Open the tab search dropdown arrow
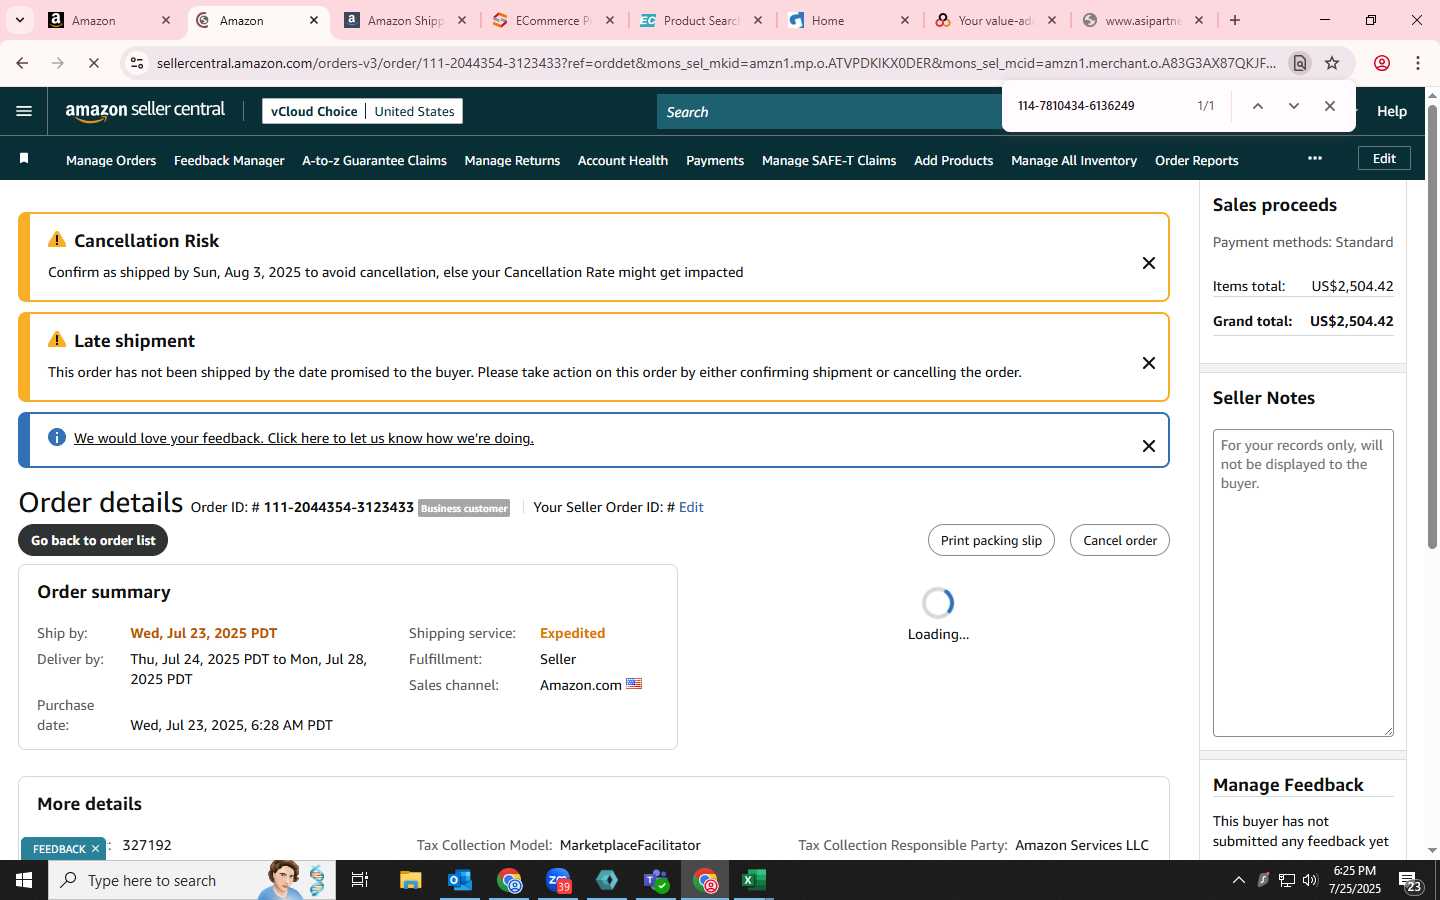This screenshot has width=1440, height=900. click(x=19, y=20)
